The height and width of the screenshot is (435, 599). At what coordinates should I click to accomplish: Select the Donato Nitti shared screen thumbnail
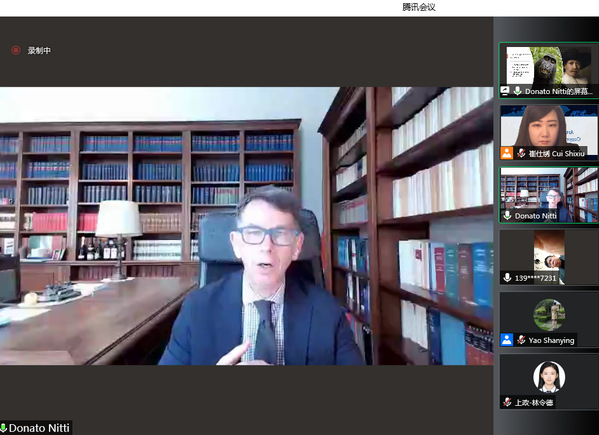point(549,71)
